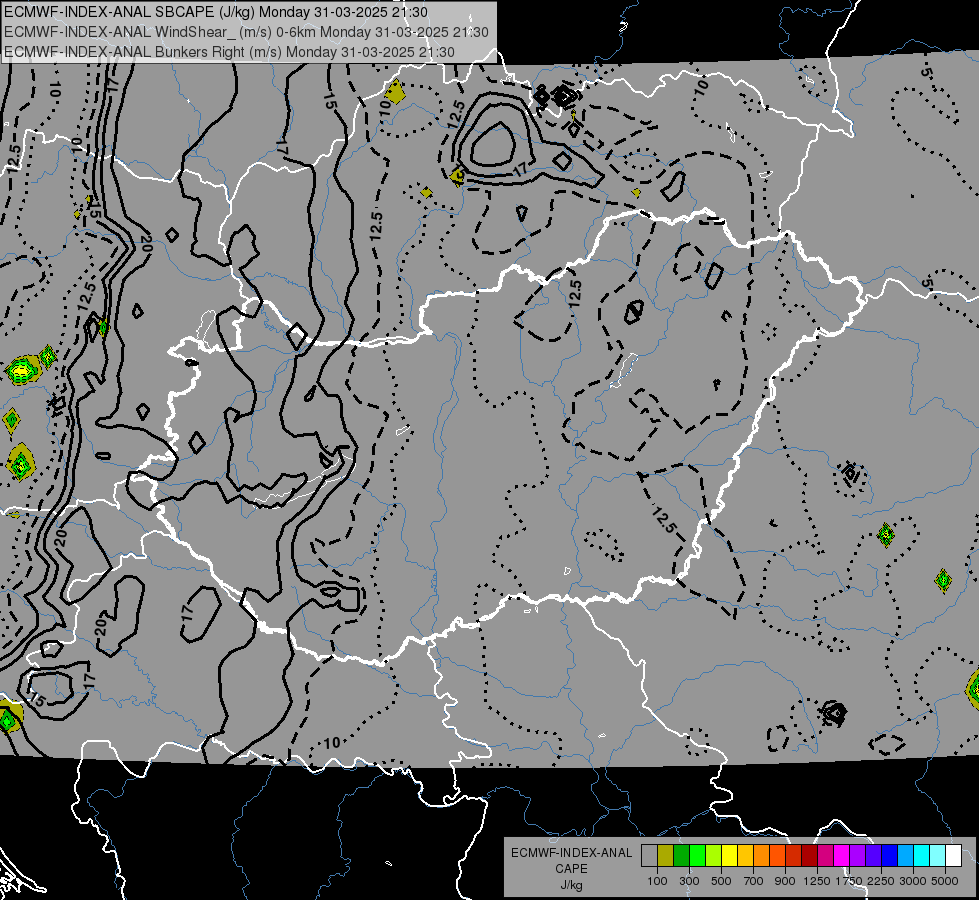This screenshot has height=900, width=979.
Task: Pick the white swatch above 5000
Action: (953, 855)
